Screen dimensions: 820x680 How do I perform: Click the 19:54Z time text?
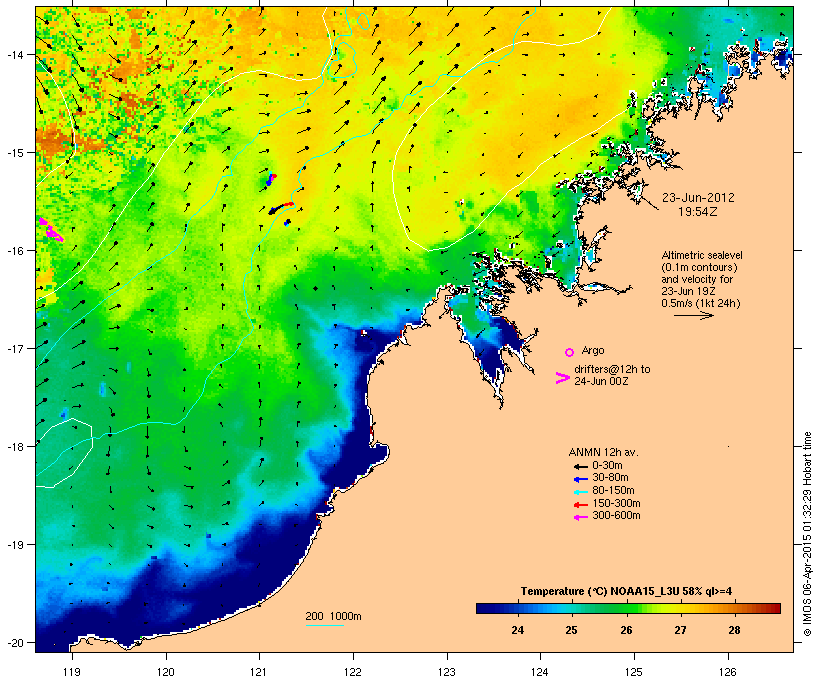[x=698, y=212]
